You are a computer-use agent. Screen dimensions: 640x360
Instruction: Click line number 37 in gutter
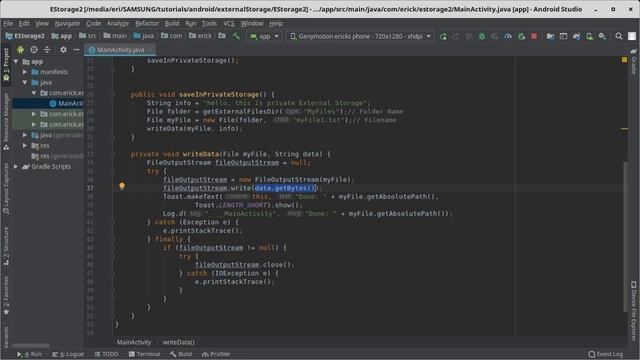pos(90,188)
